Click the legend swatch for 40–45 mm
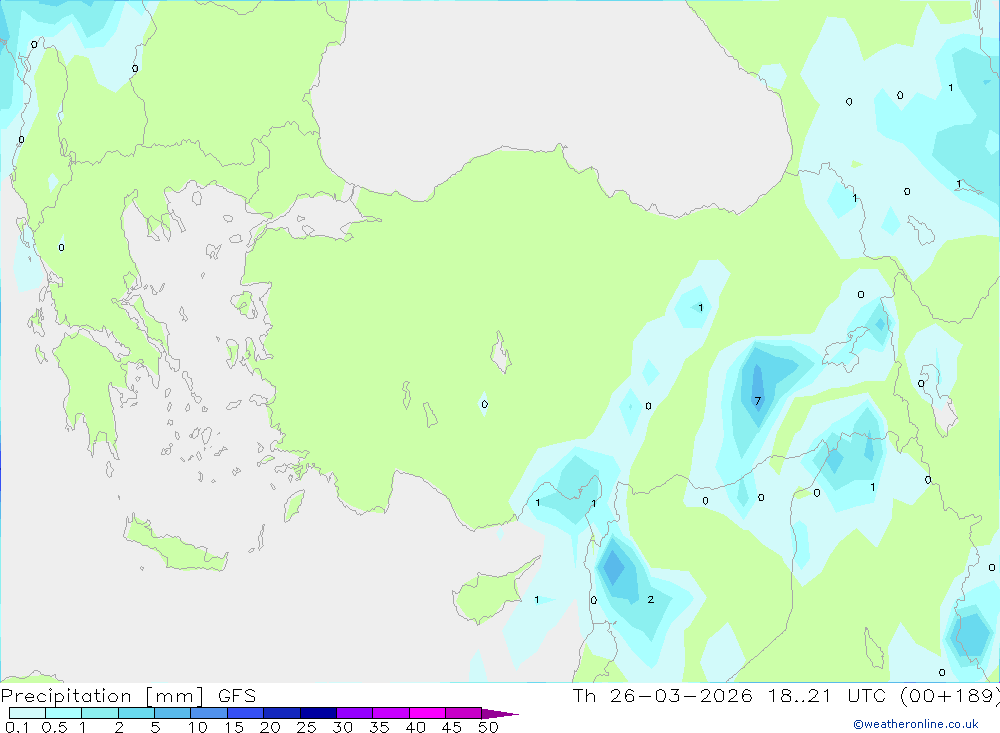The width and height of the screenshot is (1000, 733). 427,713
